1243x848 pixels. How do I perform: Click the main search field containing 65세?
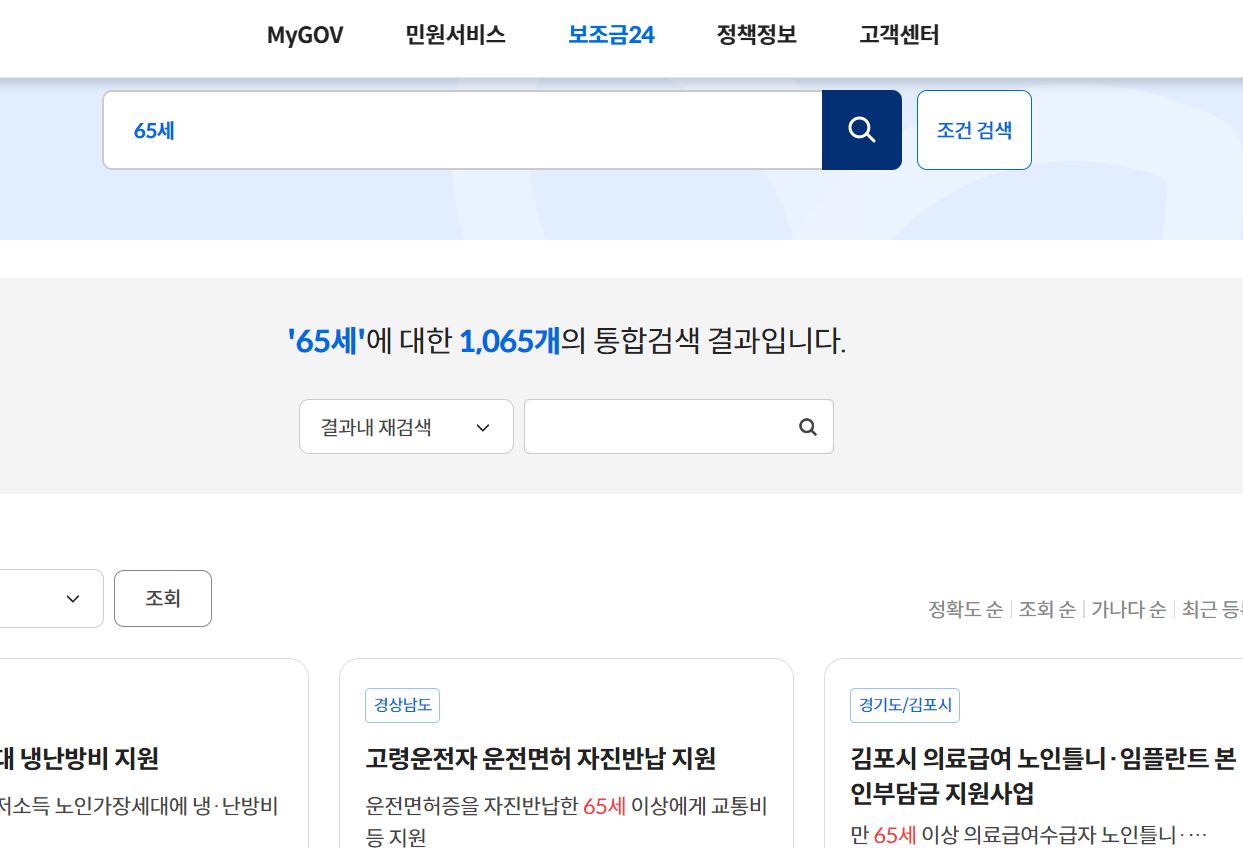[462, 130]
